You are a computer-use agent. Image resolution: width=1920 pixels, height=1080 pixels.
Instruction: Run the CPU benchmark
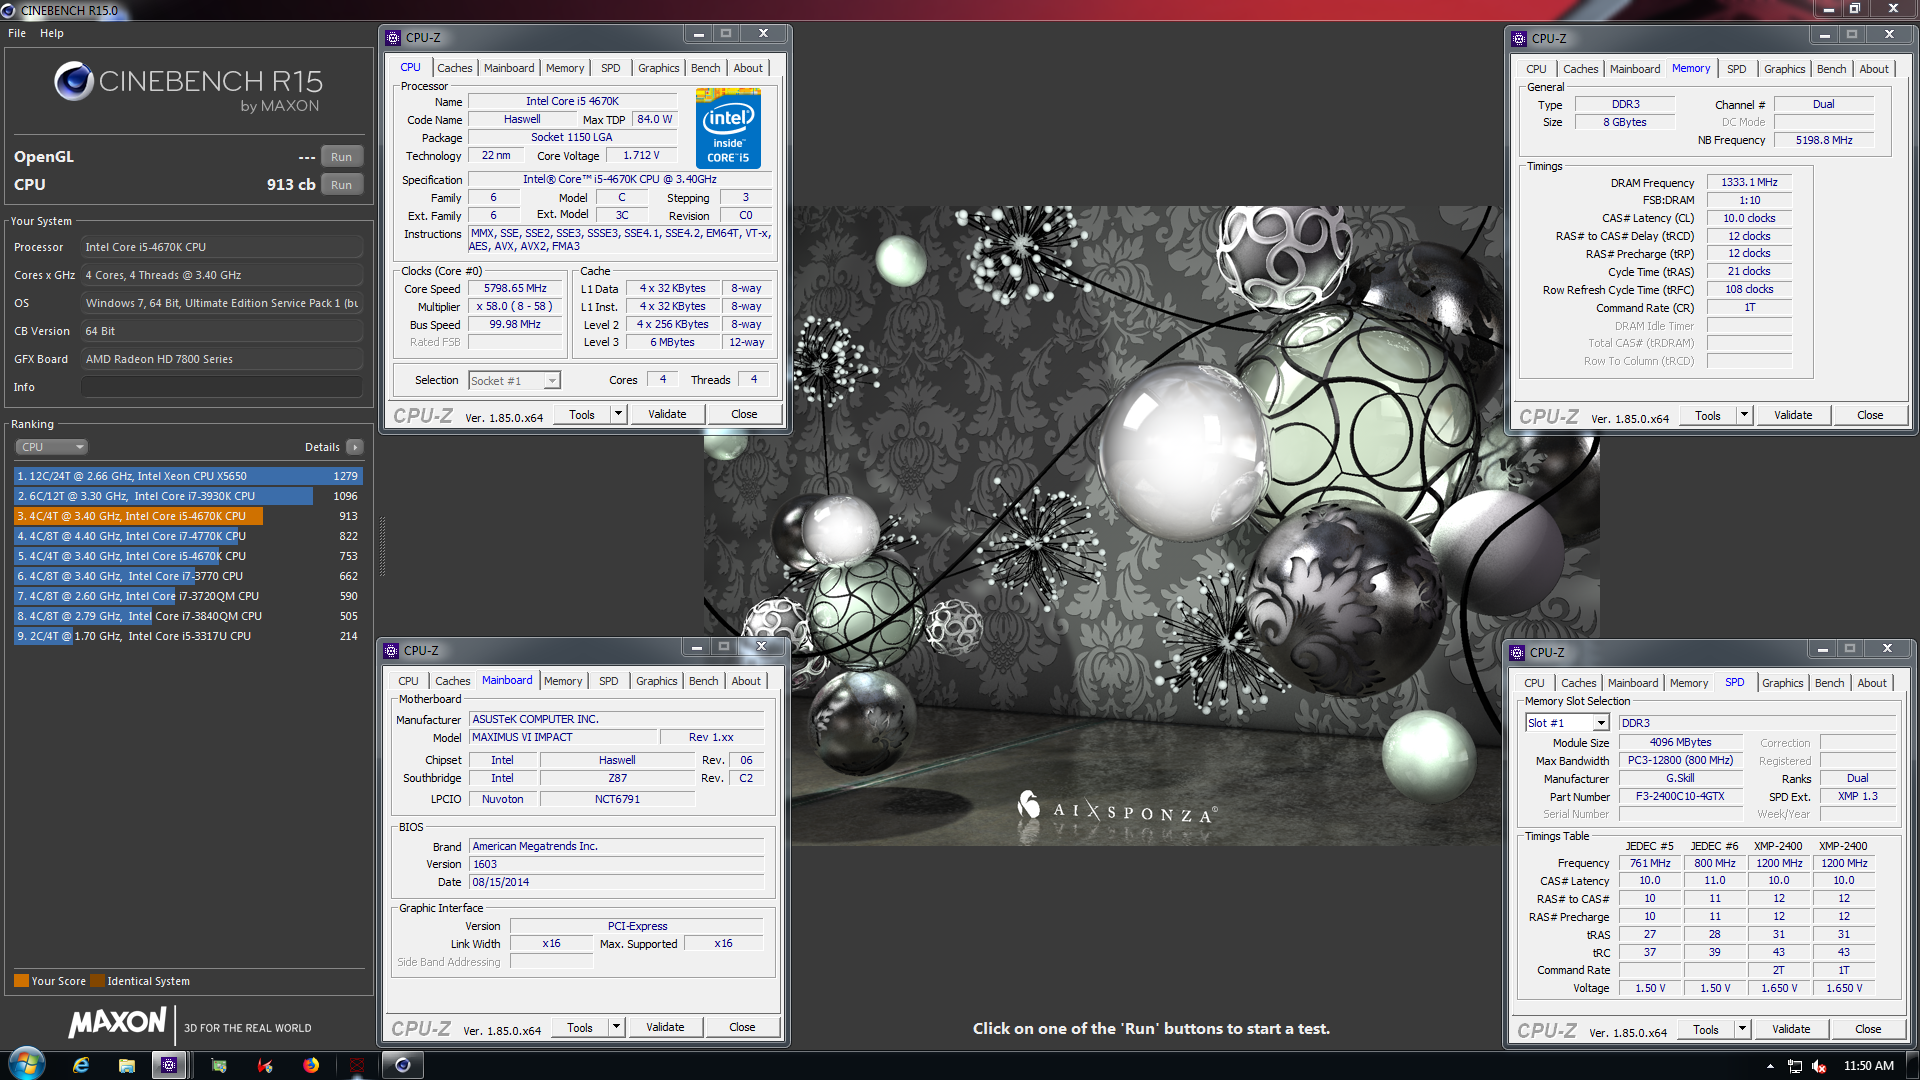pos(341,185)
